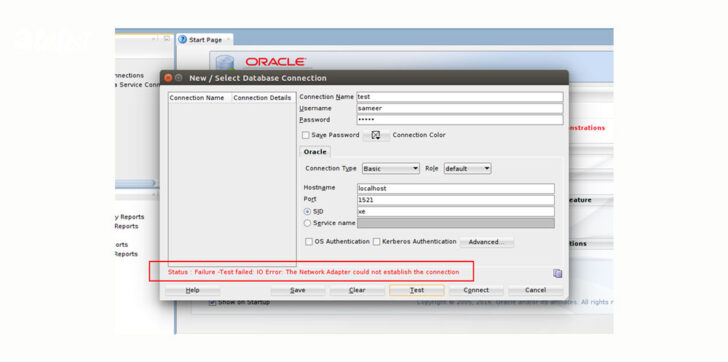Image resolution: width=728 pixels, height=362 pixels.
Task: Open the Role dropdown set to default
Action: [x=468, y=168]
